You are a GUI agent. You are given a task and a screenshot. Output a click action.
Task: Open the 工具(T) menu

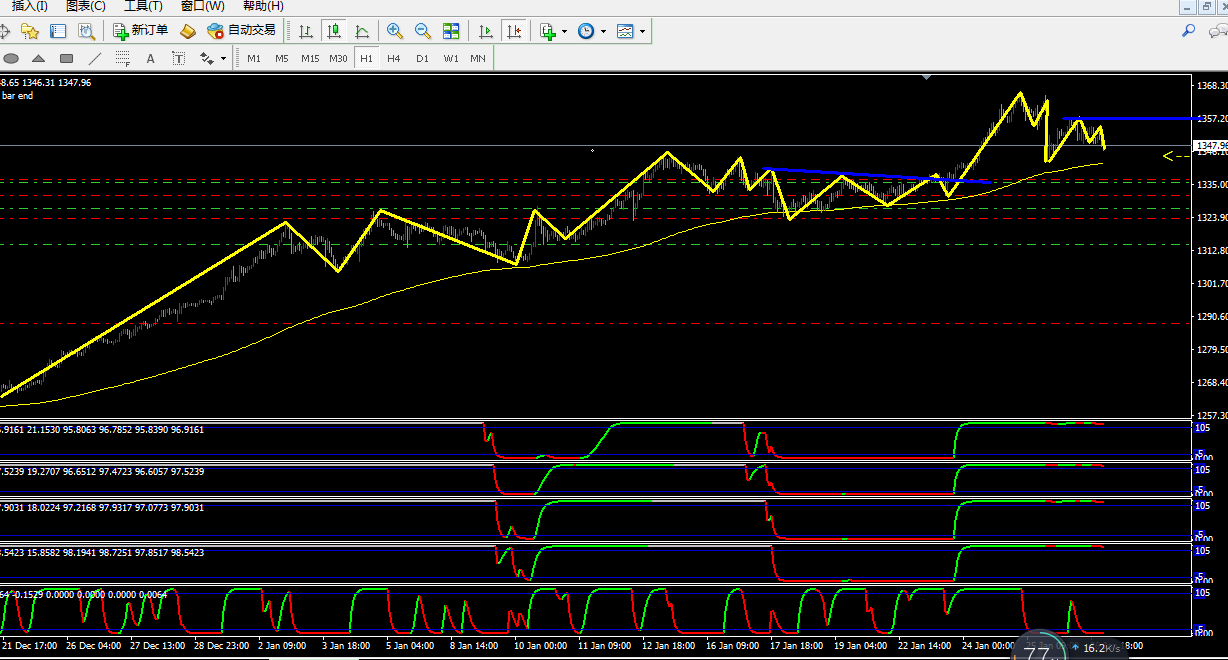(143, 6)
